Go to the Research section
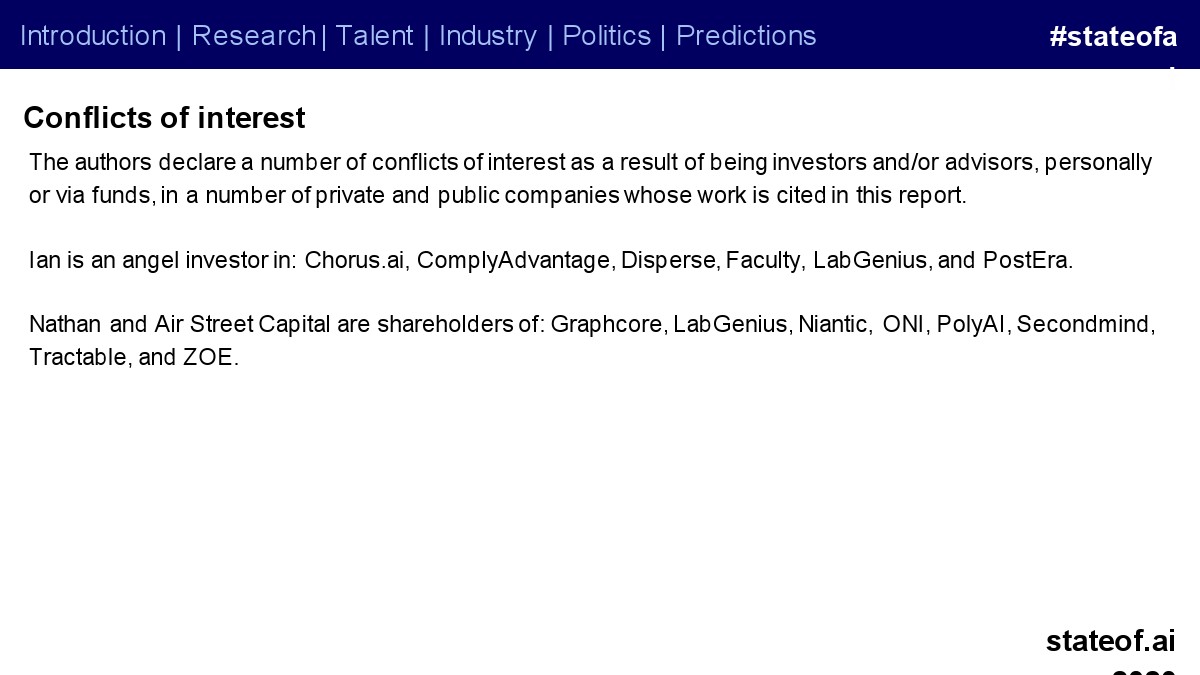1200x675 pixels. (254, 36)
